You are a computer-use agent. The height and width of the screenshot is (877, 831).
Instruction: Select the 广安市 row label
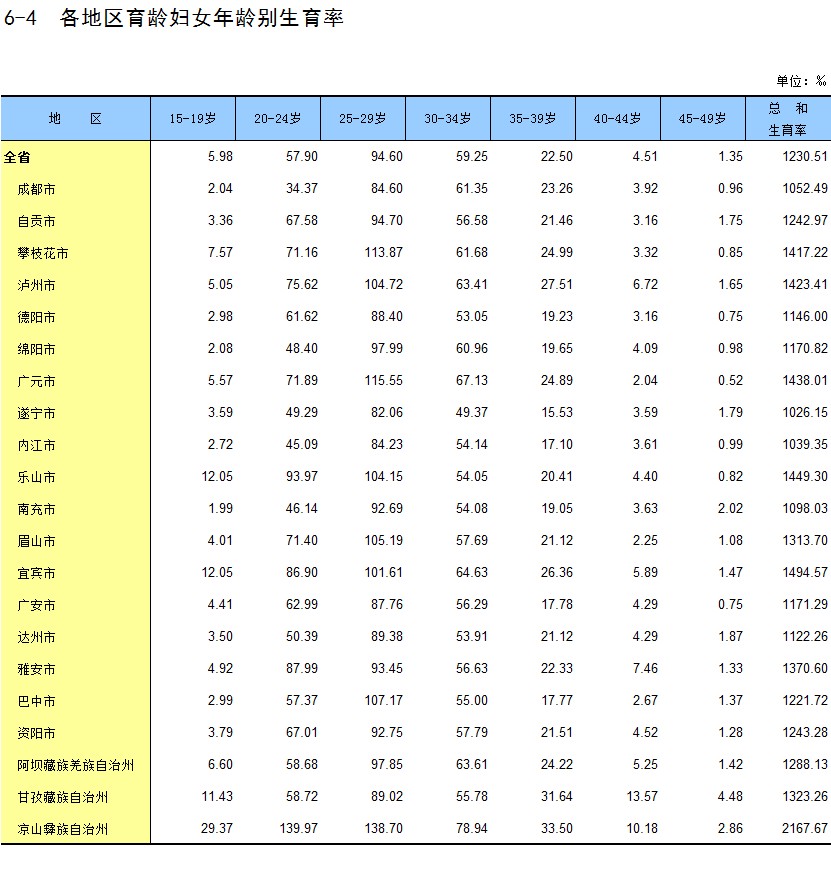coord(36,605)
